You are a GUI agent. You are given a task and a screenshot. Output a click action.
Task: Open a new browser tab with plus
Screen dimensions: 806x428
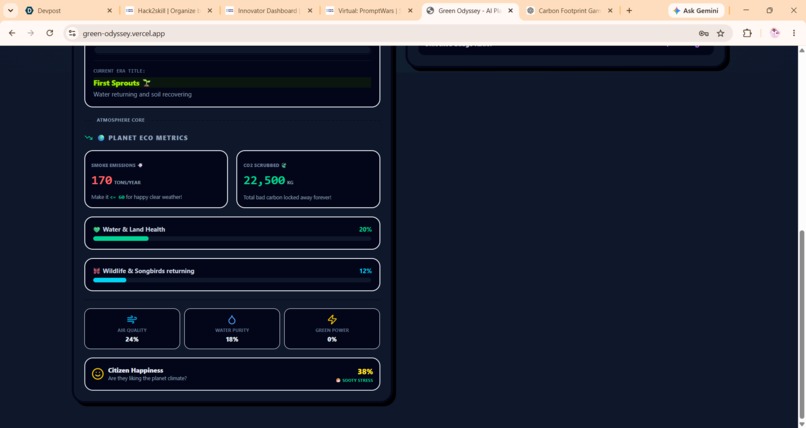point(629,10)
